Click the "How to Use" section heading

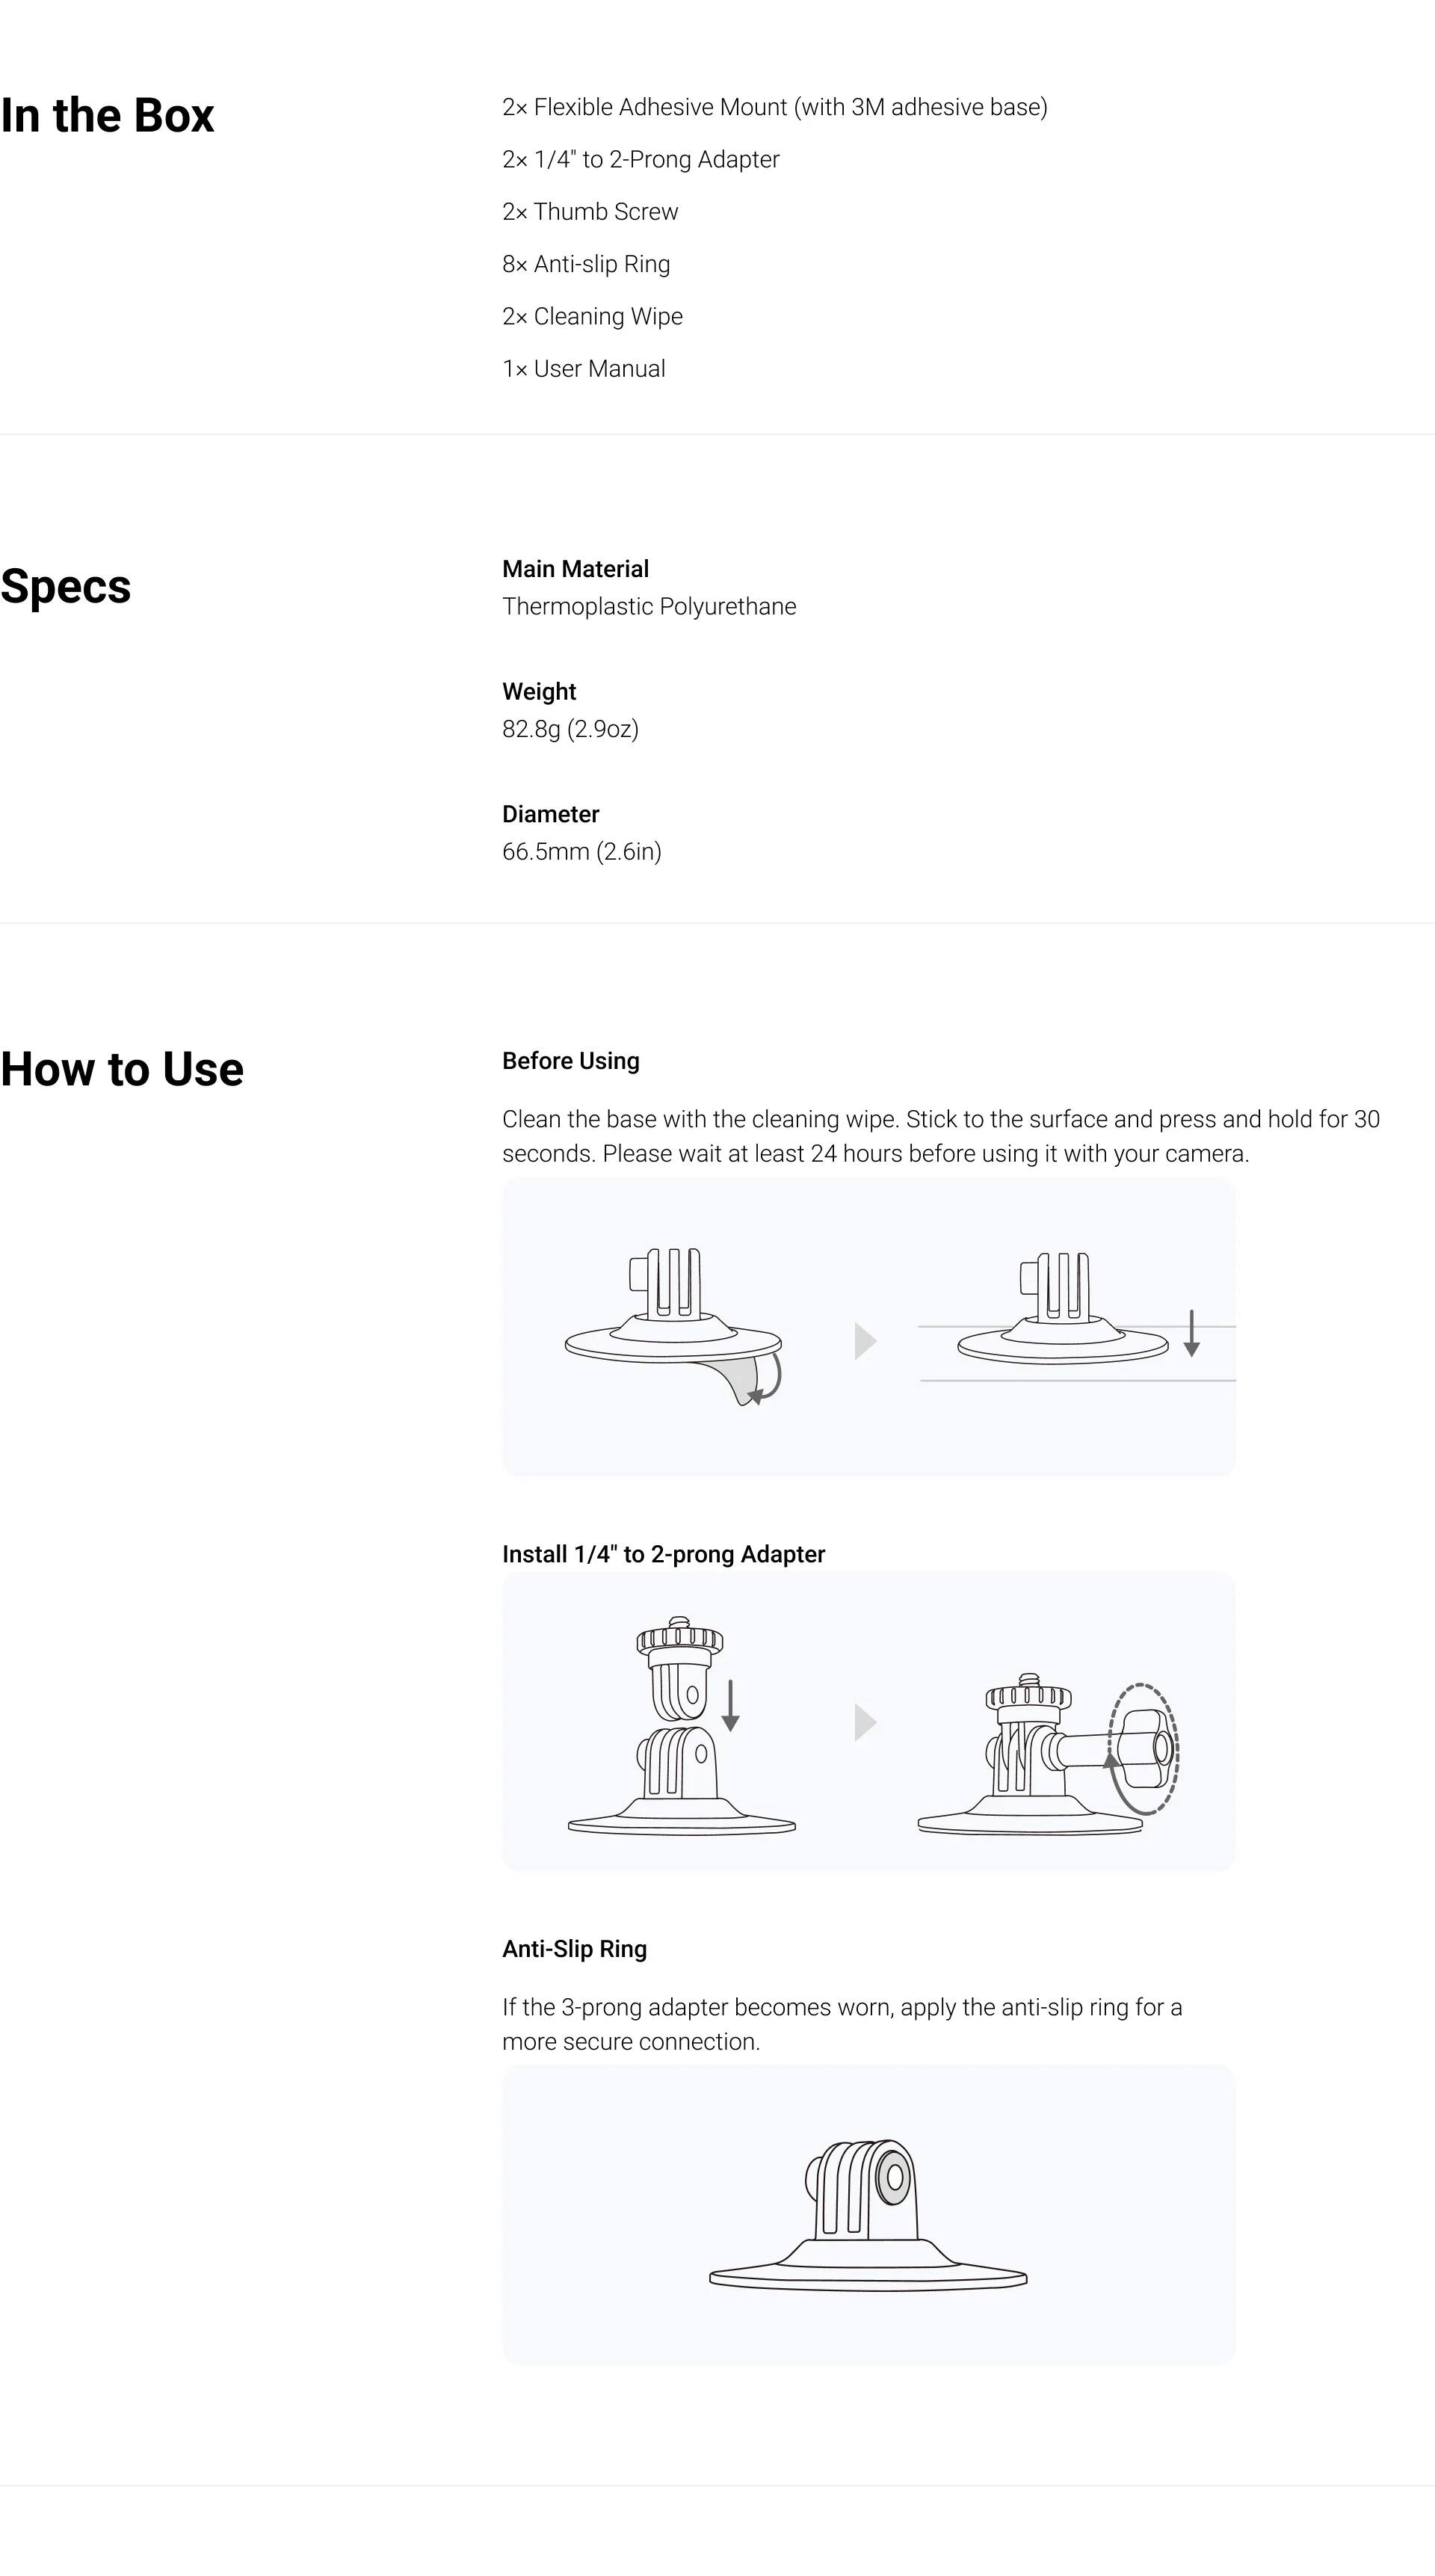[122, 1069]
